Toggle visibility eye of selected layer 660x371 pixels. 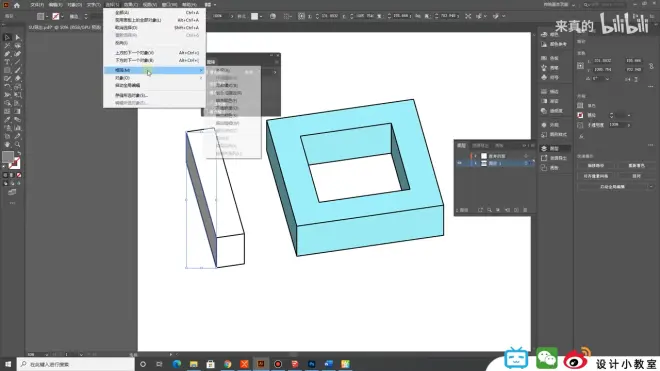(x=459, y=163)
